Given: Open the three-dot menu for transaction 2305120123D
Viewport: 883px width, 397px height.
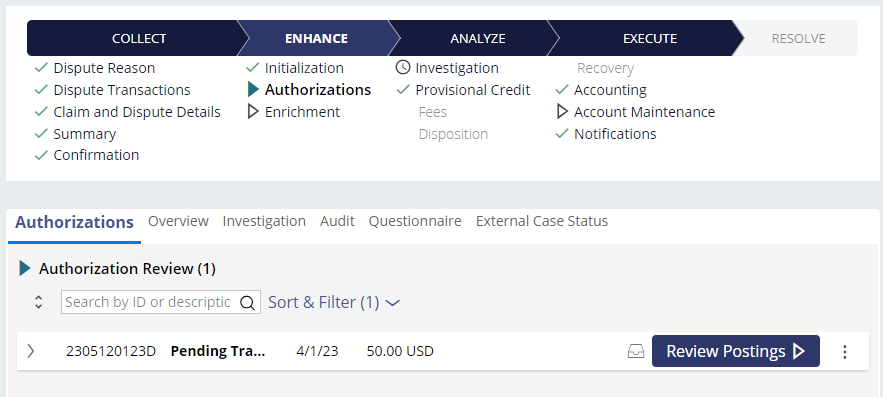Looking at the screenshot, I should pos(844,351).
